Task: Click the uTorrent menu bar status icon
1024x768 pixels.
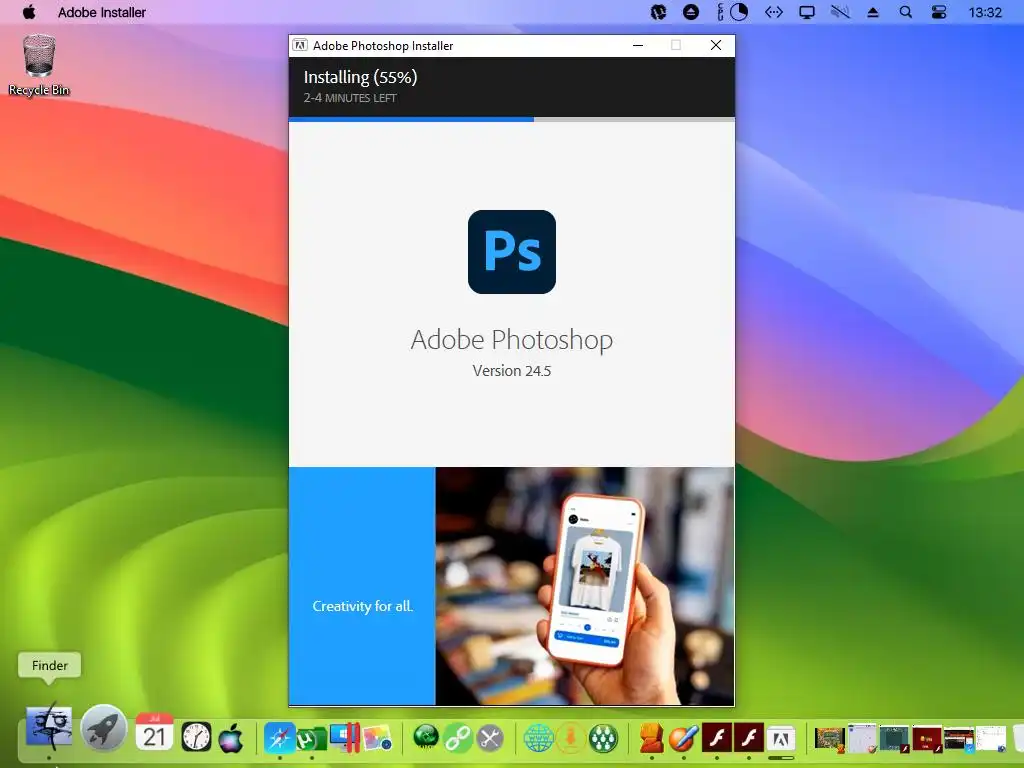Action: click(x=658, y=12)
